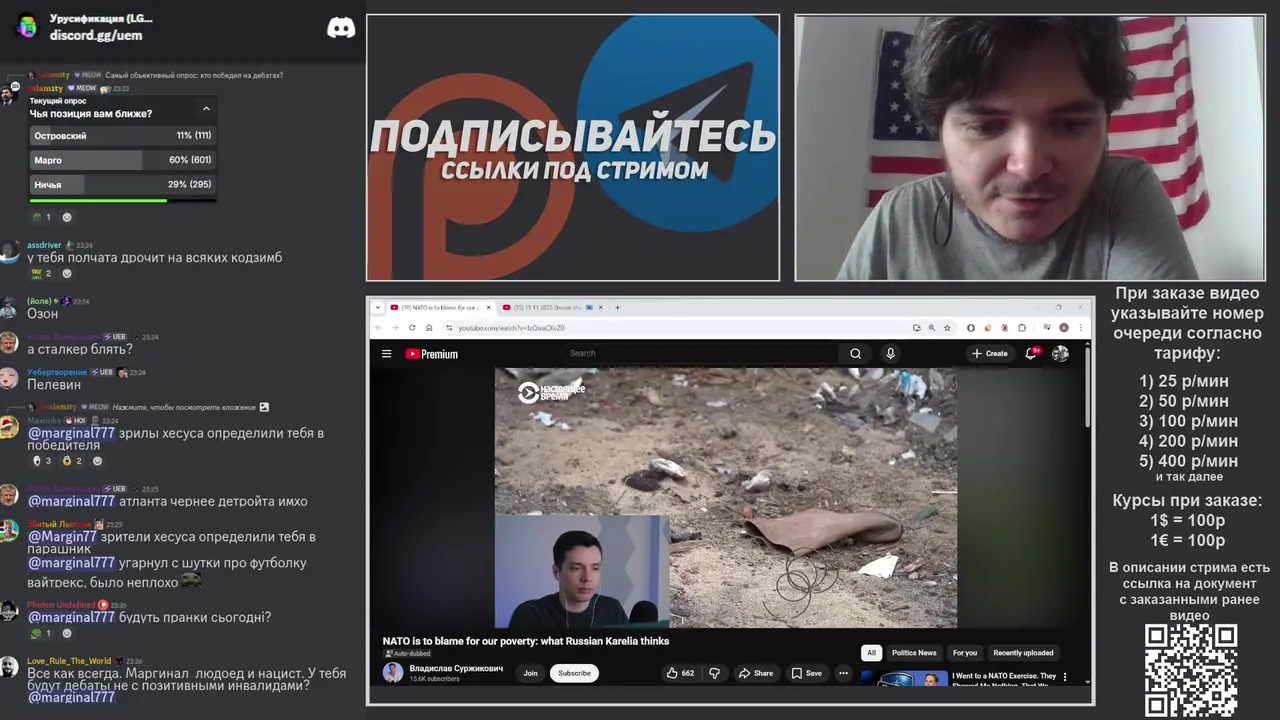Viewport: 1280px width, 720px height.
Task: Click the Create button
Action: click(x=990, y=353)
